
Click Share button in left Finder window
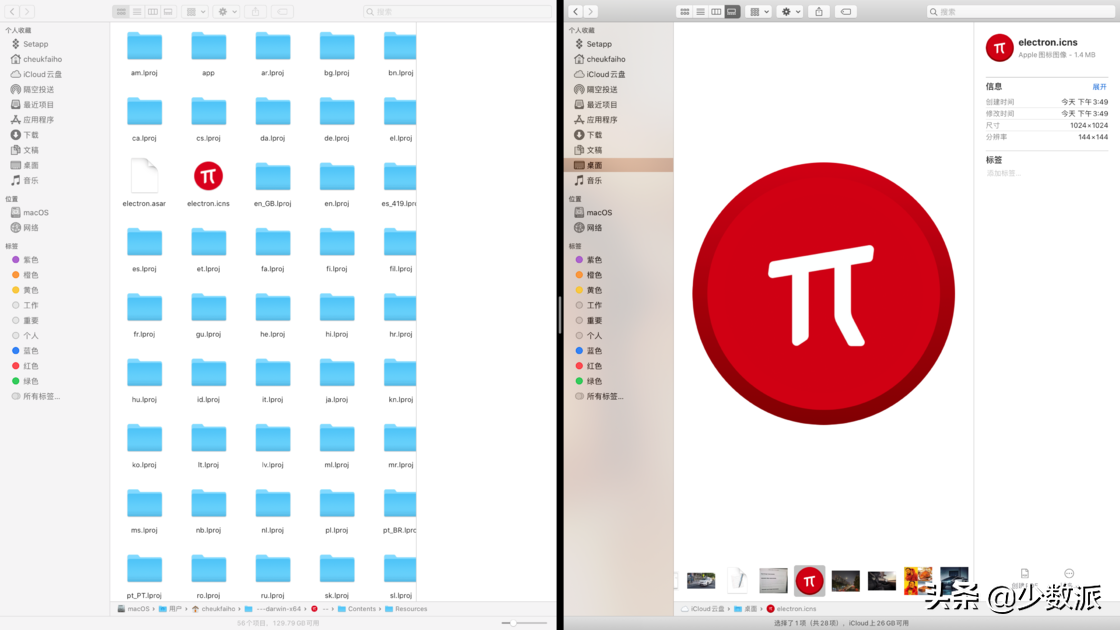(255, 11)
